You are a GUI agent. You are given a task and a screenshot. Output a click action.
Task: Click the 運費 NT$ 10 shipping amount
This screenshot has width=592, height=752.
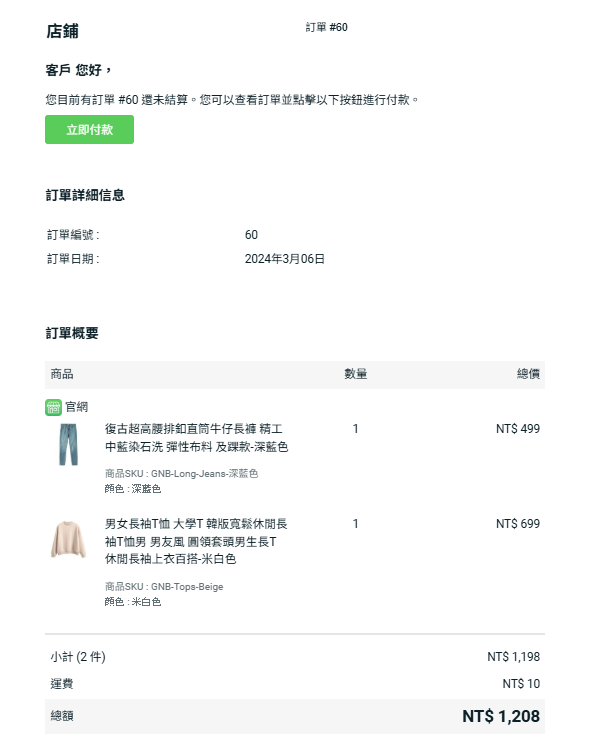[521, 684]
